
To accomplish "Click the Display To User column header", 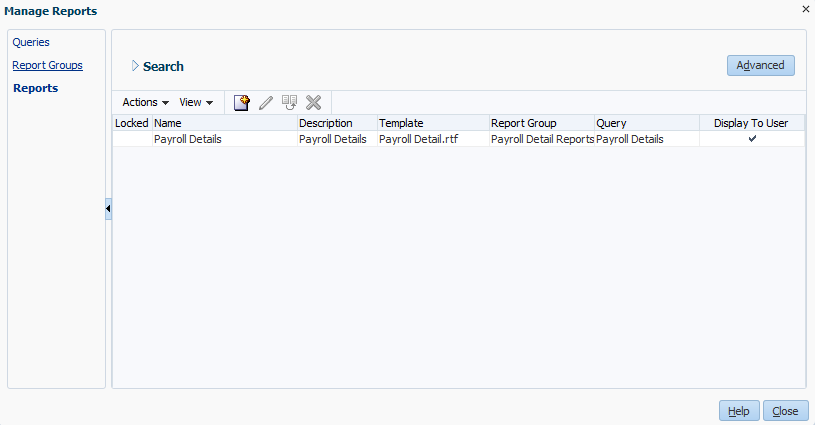I will (752, 123).
